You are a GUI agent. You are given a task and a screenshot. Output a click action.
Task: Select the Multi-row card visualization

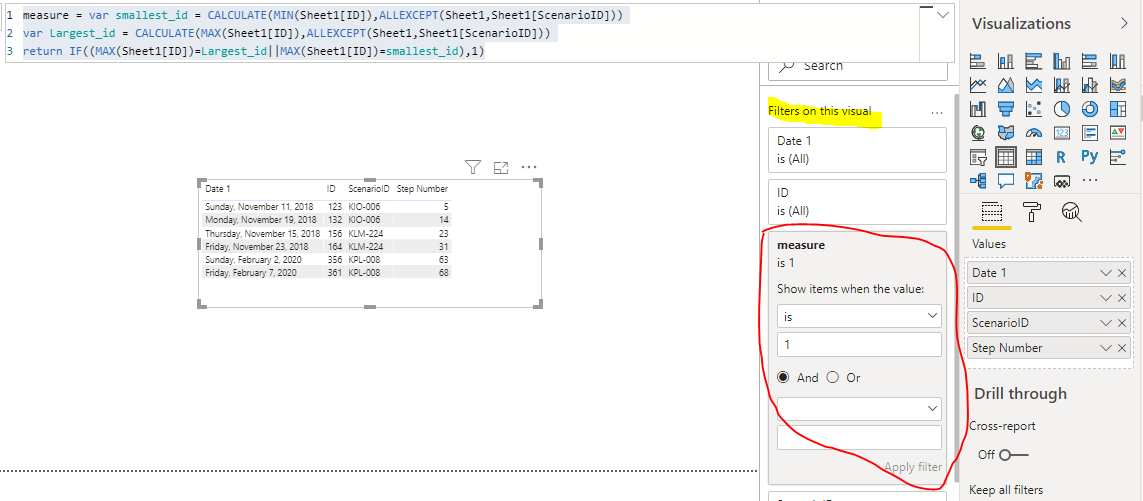tap(1090, 133)
